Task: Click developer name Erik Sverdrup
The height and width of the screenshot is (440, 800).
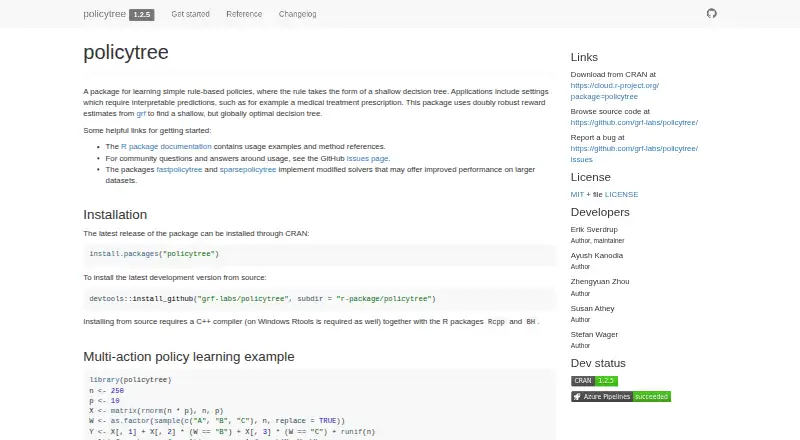Action: tap(594, 230)
